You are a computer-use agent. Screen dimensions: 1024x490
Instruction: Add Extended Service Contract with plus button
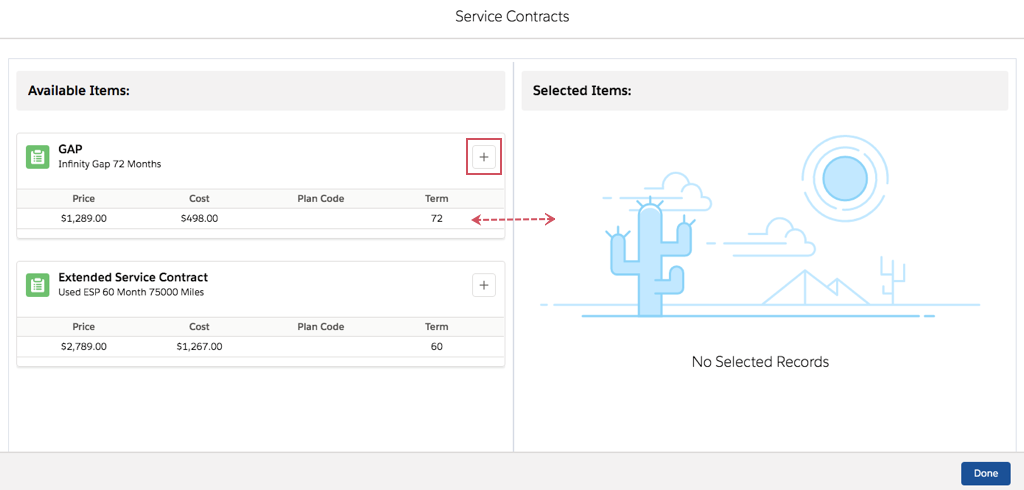484,286
